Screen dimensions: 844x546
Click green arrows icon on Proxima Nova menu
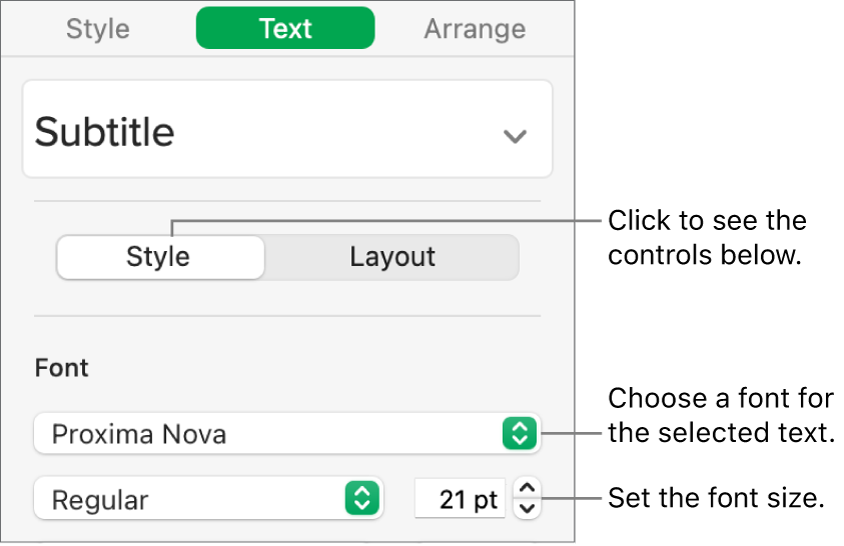(519, 434)
